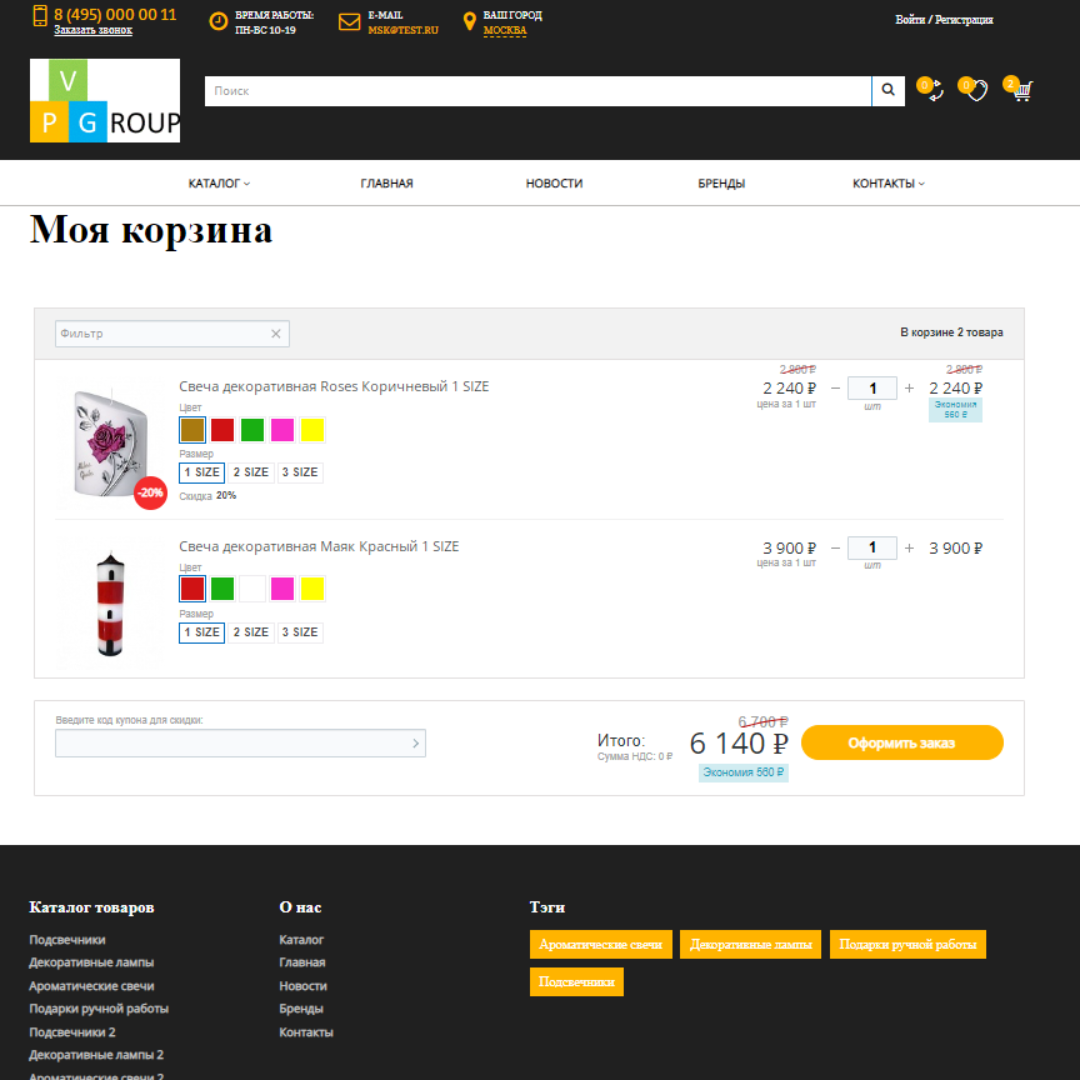Apply coupon code arrow icon
Viewport: 1080px width, 1080px height.
point(416,743)
